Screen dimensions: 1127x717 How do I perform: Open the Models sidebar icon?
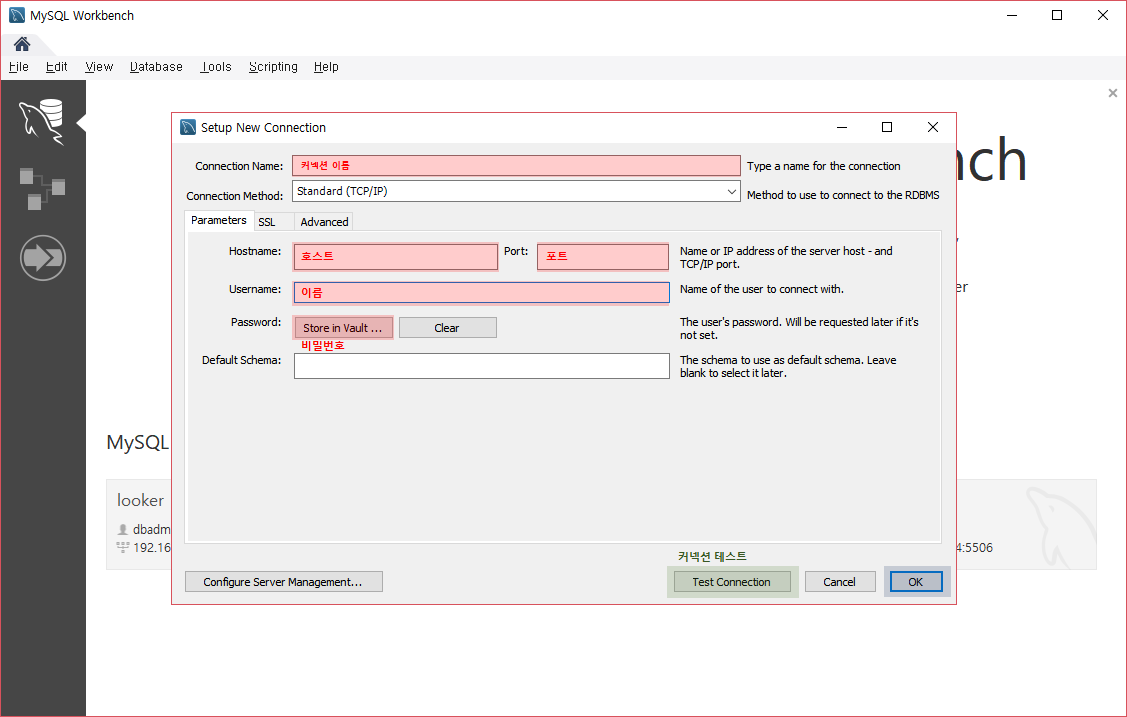(42, 189)
